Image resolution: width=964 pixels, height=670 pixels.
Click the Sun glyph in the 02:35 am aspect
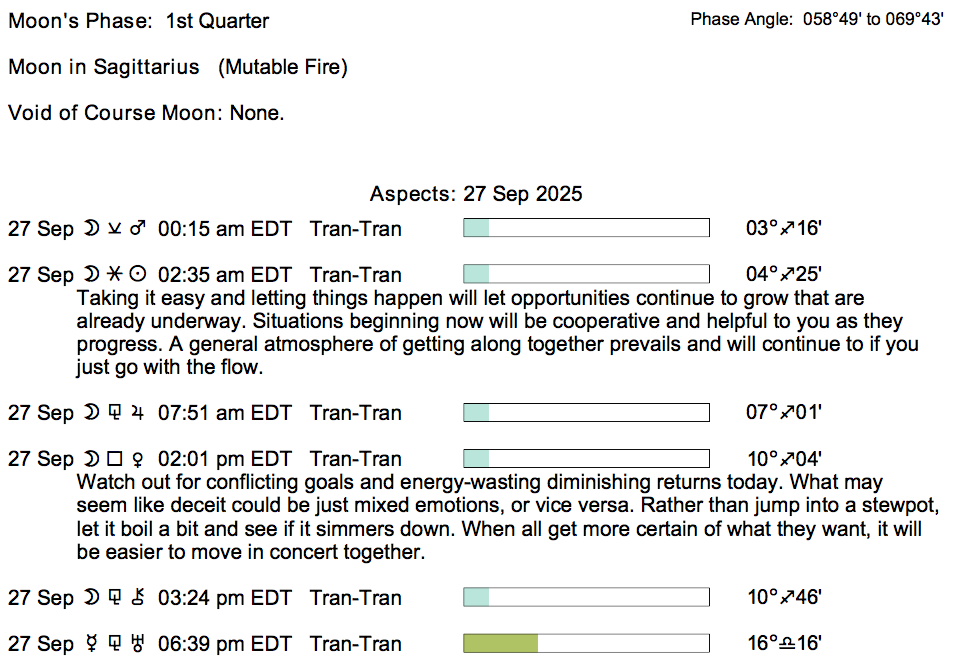(139, 275)
